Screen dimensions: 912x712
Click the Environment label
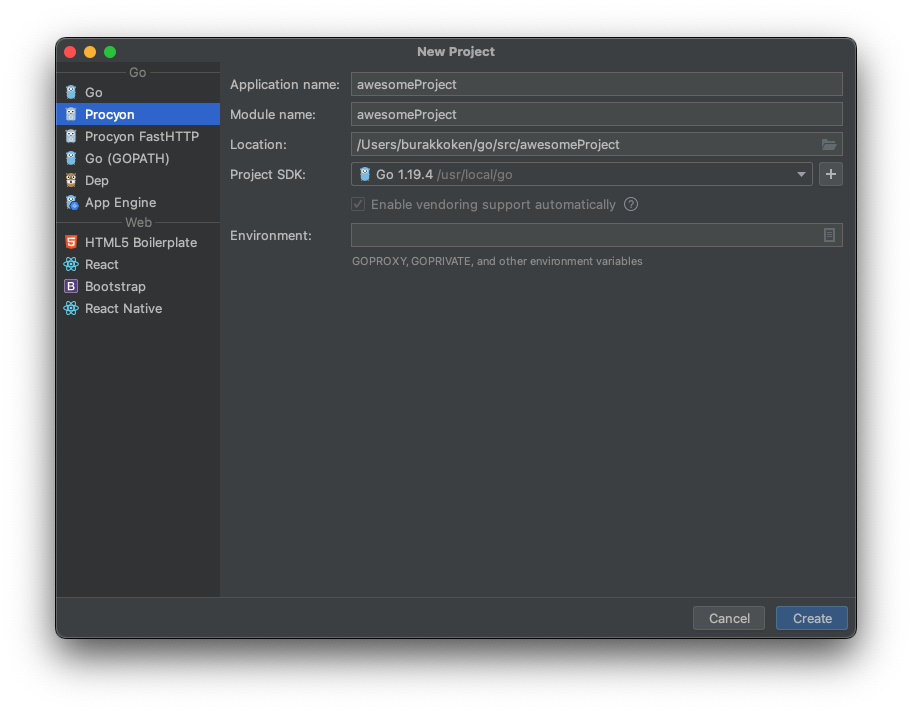270,235
